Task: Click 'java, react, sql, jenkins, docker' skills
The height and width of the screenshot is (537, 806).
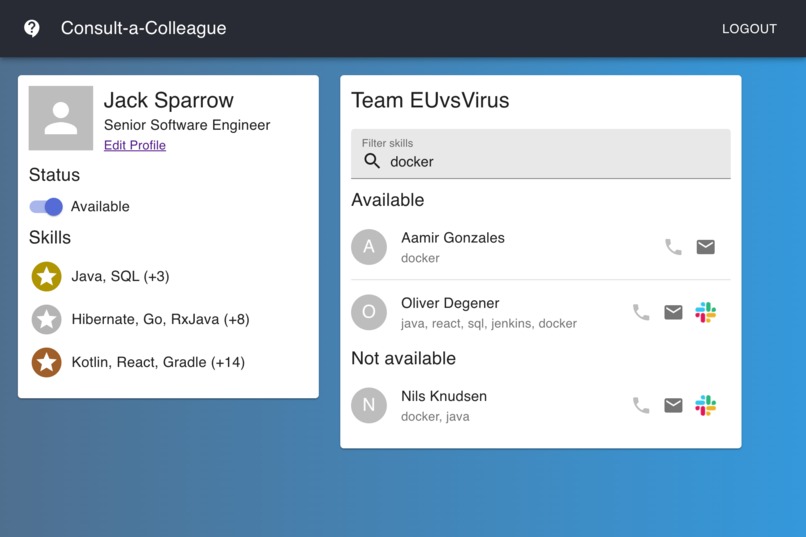Action: coord(489,324)
